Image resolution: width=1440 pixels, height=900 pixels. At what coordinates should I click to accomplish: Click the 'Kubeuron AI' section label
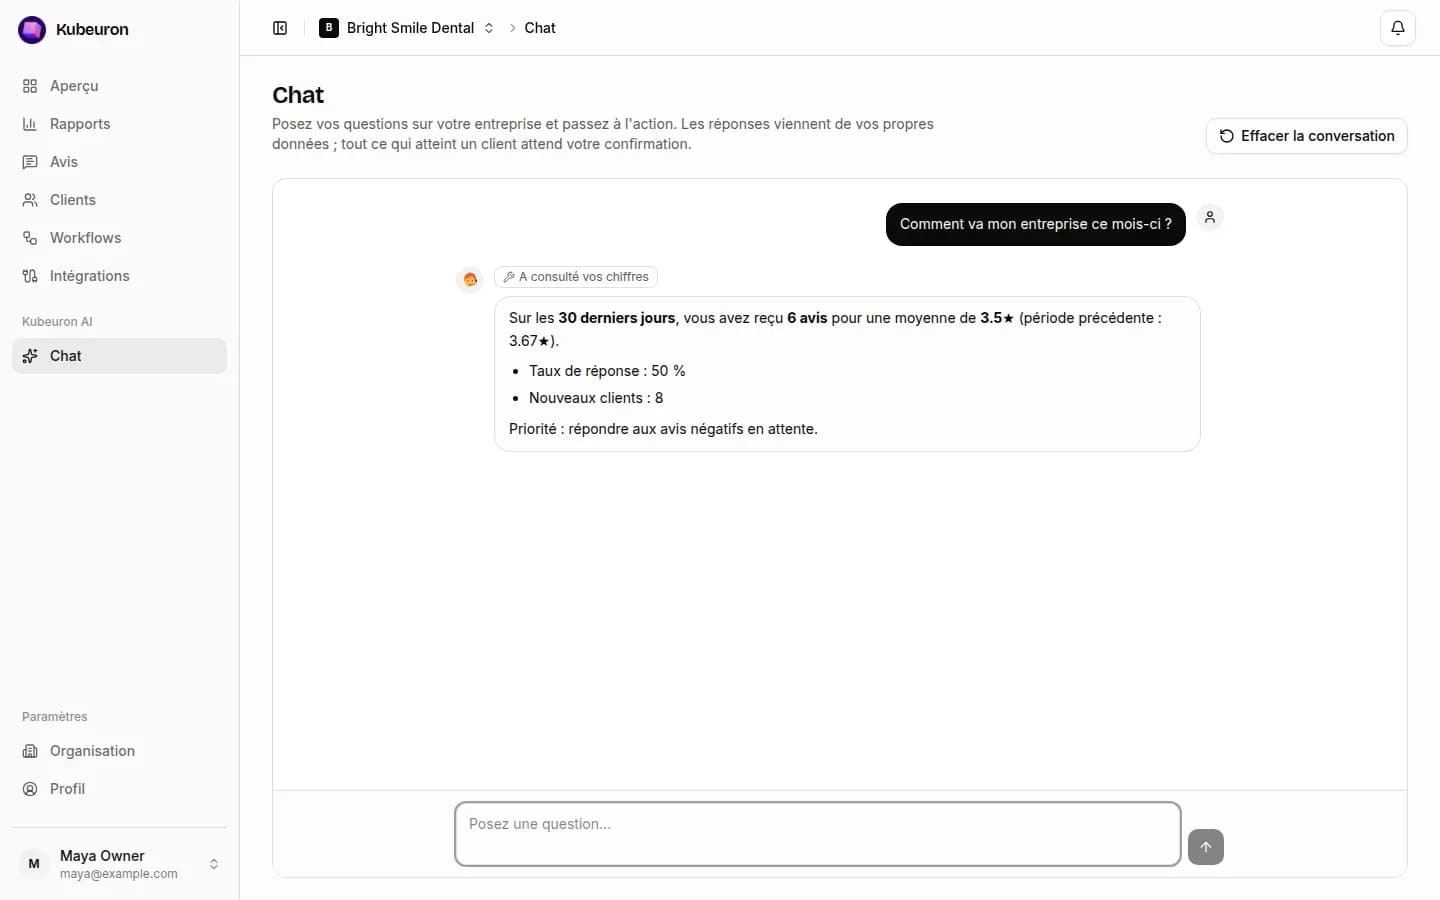pos(57,322)
